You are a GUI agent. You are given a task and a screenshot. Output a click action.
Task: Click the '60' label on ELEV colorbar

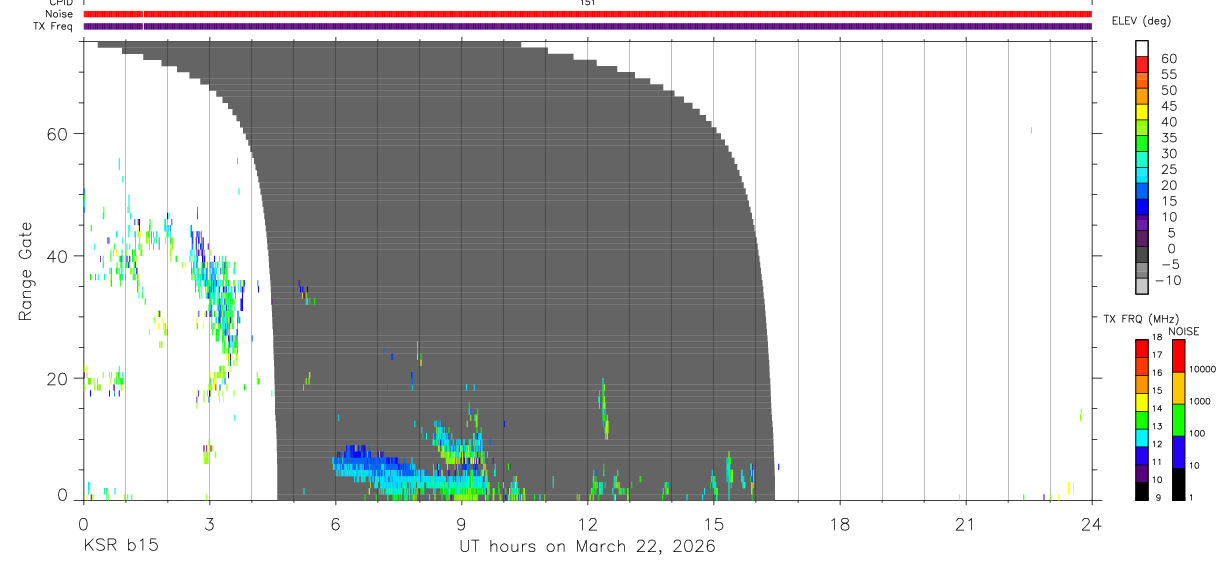point(1167,59)
